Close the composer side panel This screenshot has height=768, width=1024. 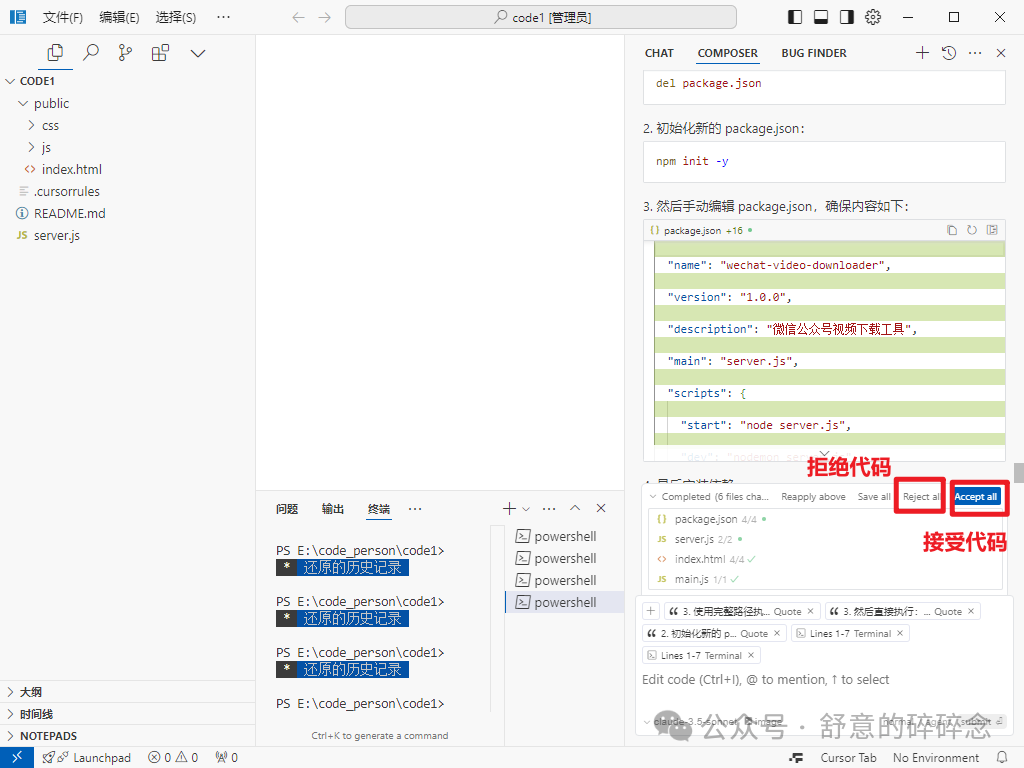click(x=1000, y=53)
